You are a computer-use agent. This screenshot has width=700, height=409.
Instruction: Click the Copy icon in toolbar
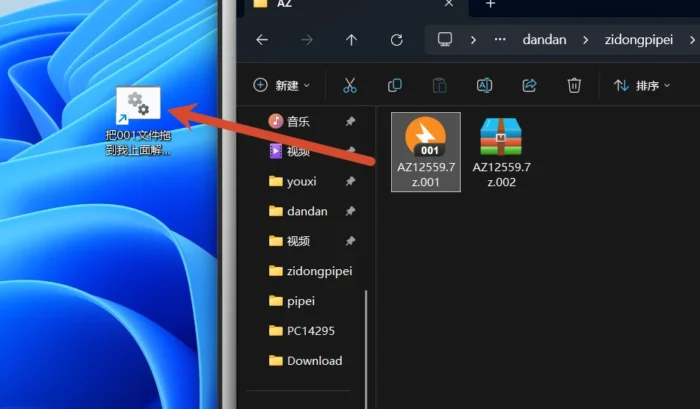click(x=395, y=85)
